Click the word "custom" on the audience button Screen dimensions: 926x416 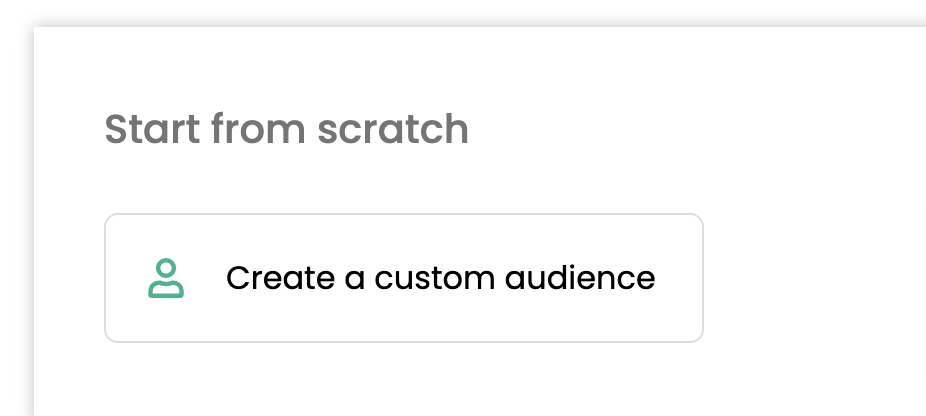click(x=435, y=278)
